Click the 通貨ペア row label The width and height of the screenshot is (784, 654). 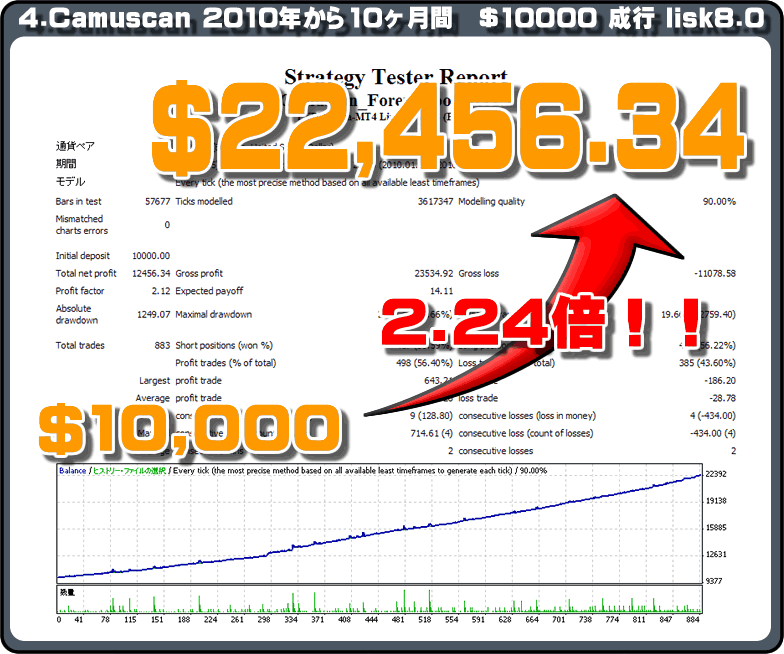pyautogui.click(x=73, y=144)
